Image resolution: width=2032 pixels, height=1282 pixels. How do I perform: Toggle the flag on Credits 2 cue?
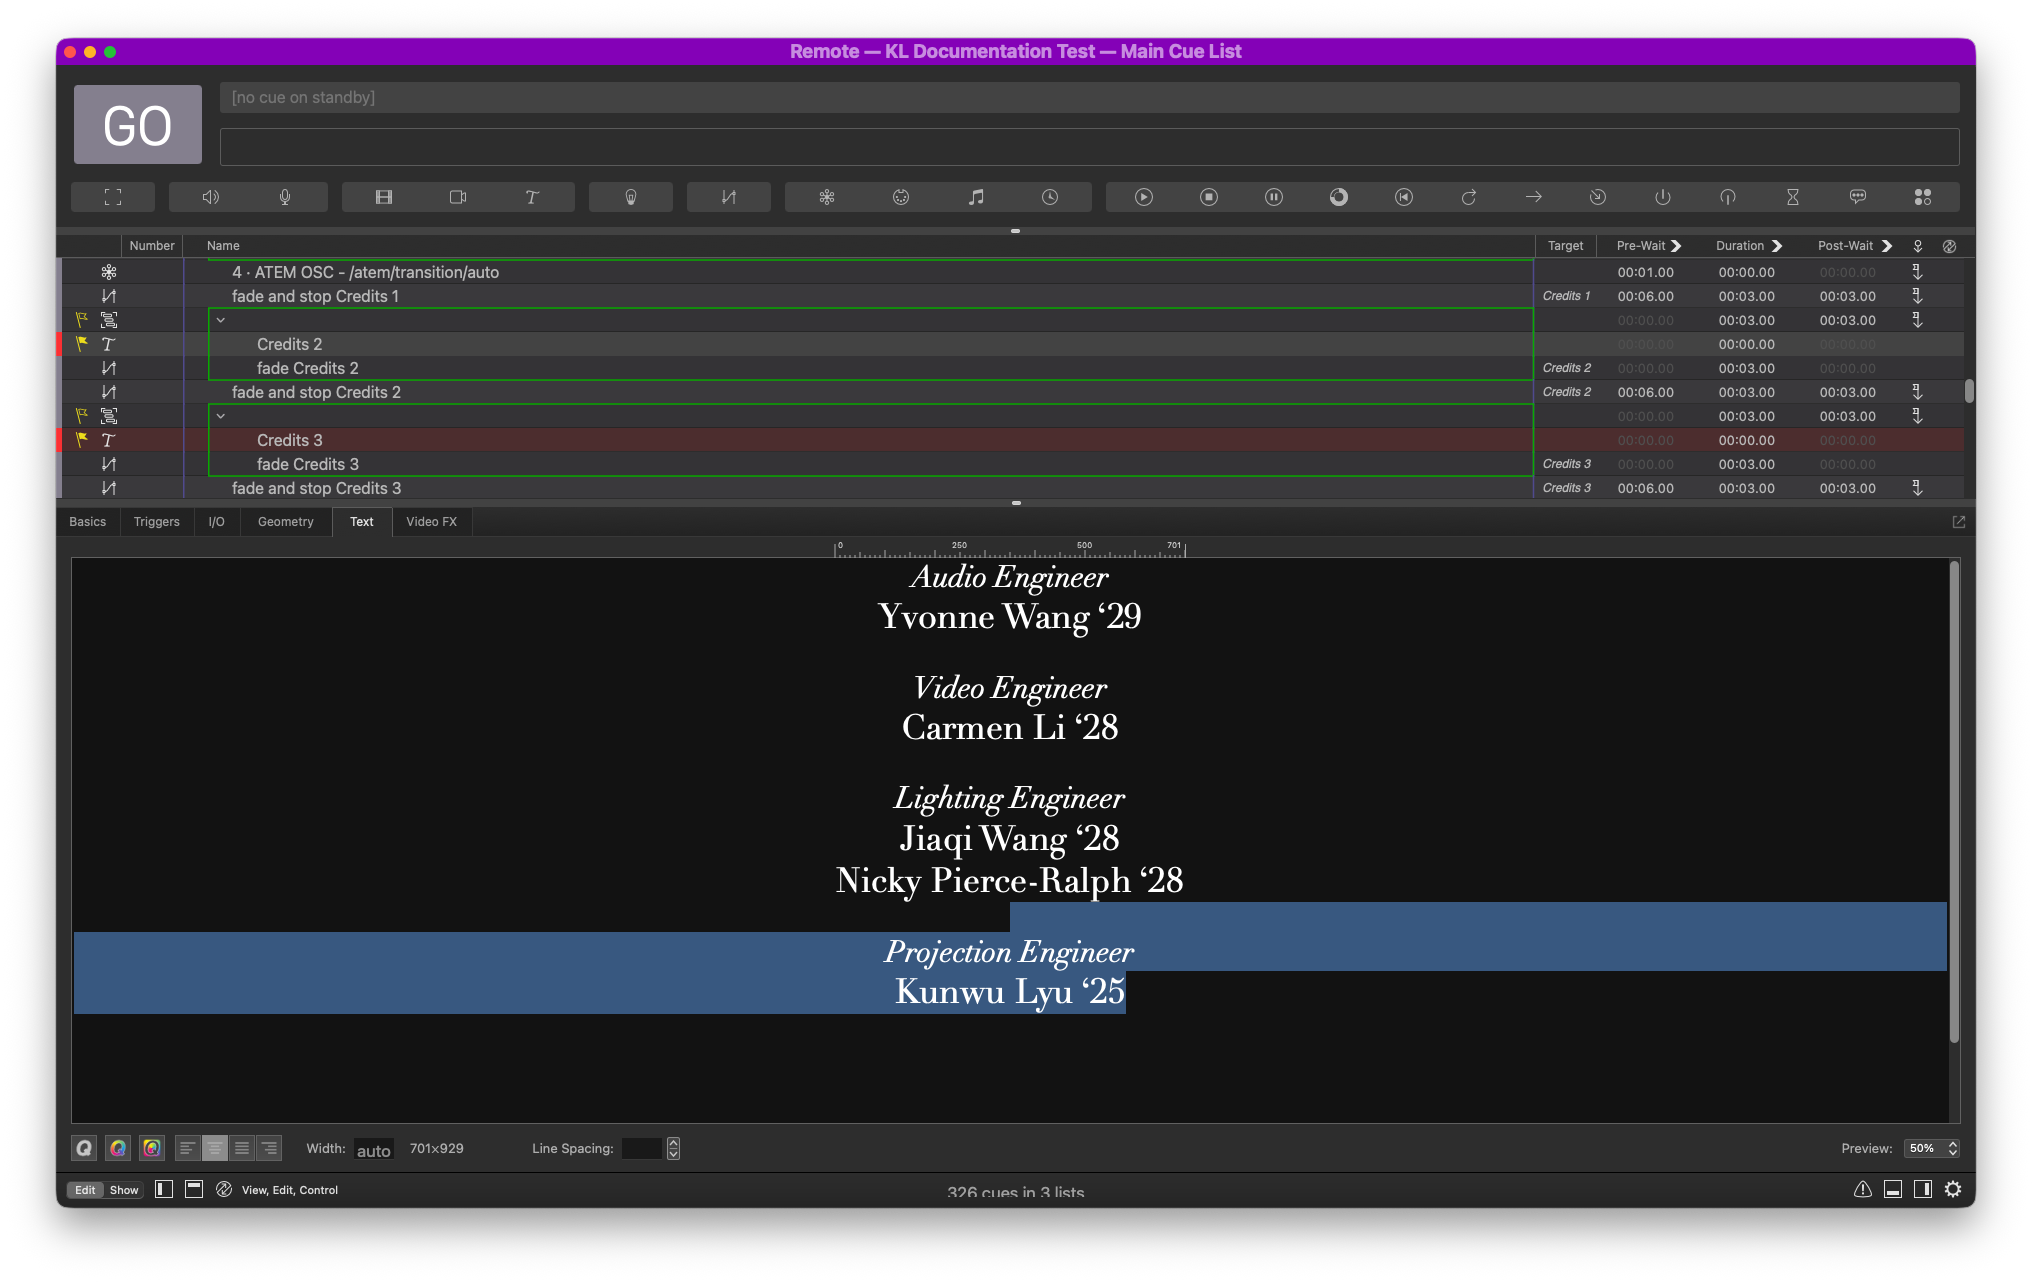coord(82,344)
